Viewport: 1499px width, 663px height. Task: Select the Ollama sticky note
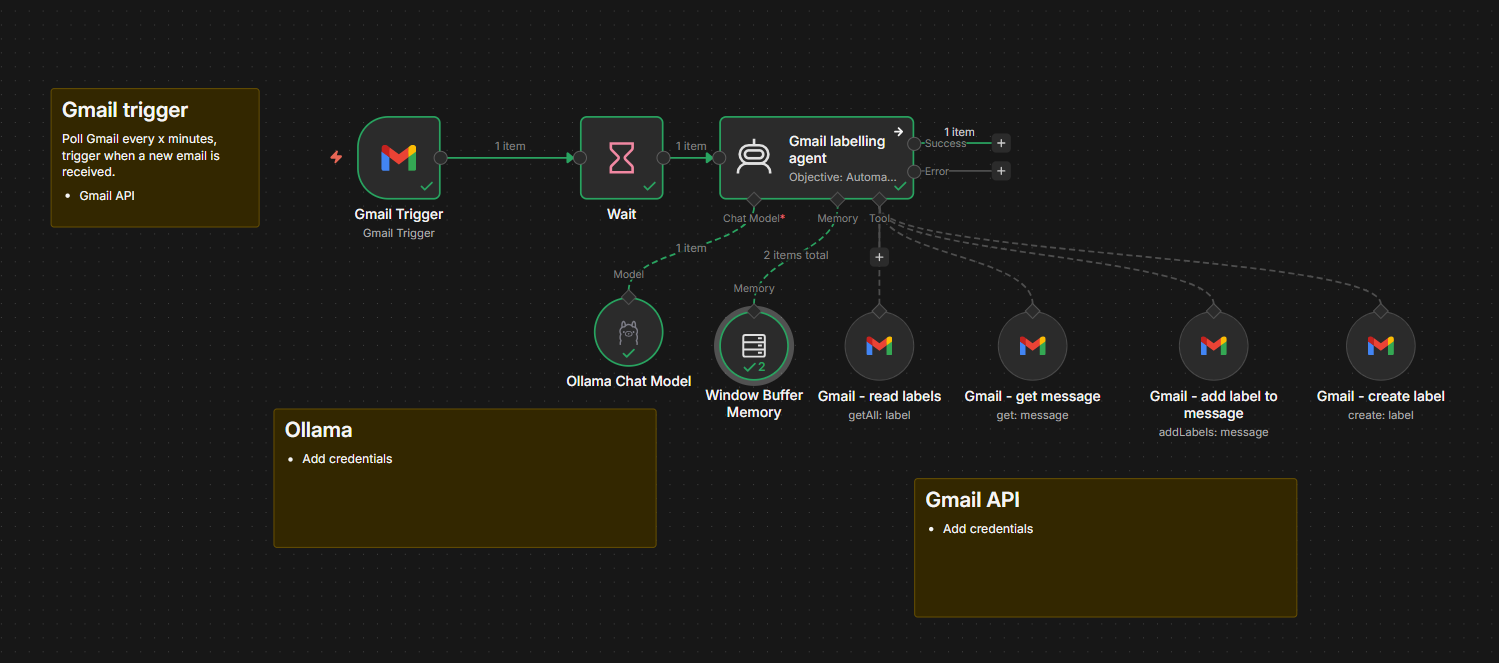click(x=465, y=478)
